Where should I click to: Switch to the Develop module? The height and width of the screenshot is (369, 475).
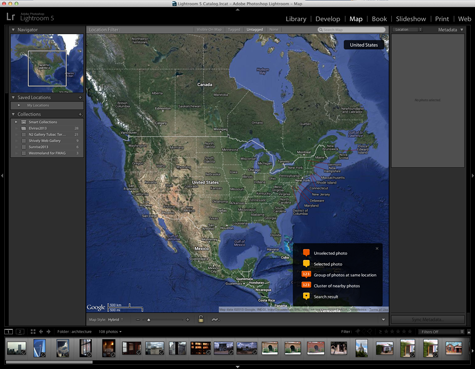coord(328,19)
